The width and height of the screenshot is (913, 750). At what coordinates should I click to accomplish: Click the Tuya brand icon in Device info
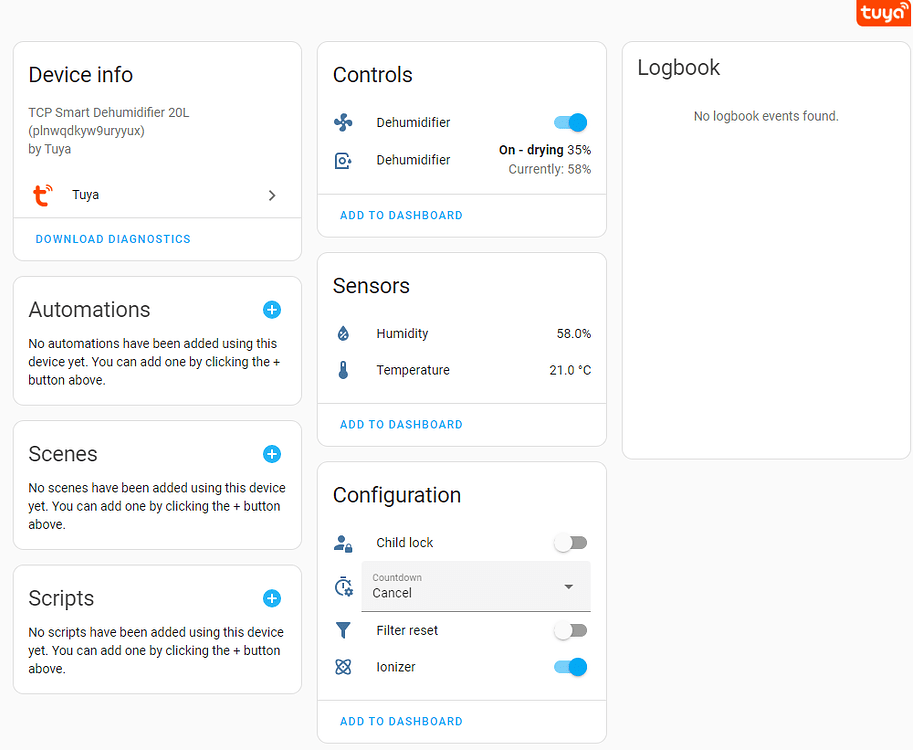[x=42, y=194]
